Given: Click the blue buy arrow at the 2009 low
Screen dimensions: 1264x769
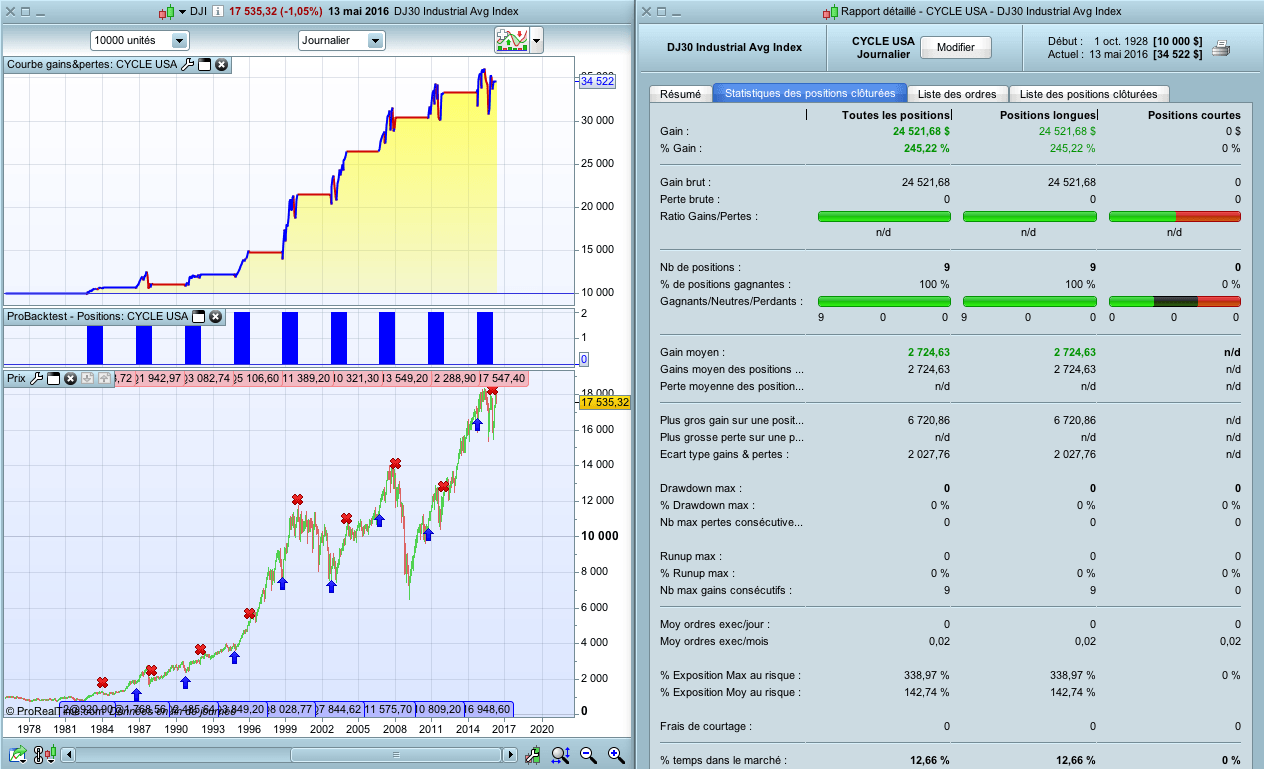Looking at the screenshot, I should (x=428, y=535).
